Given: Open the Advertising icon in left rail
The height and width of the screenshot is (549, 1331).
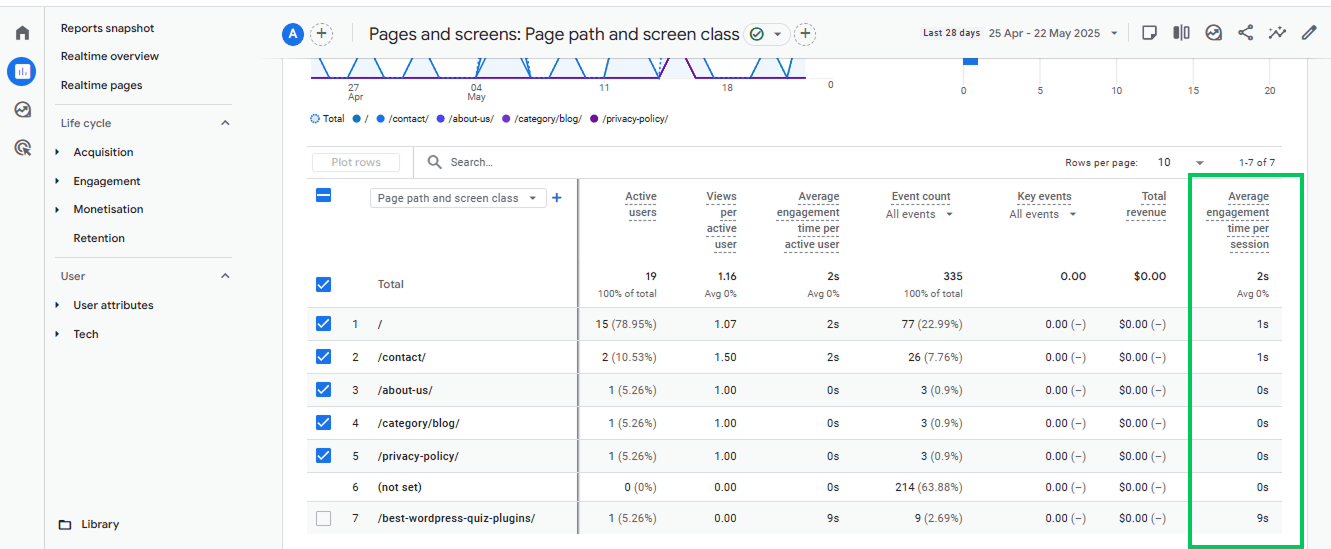Looking at the screenshot, I should (22, 148).
